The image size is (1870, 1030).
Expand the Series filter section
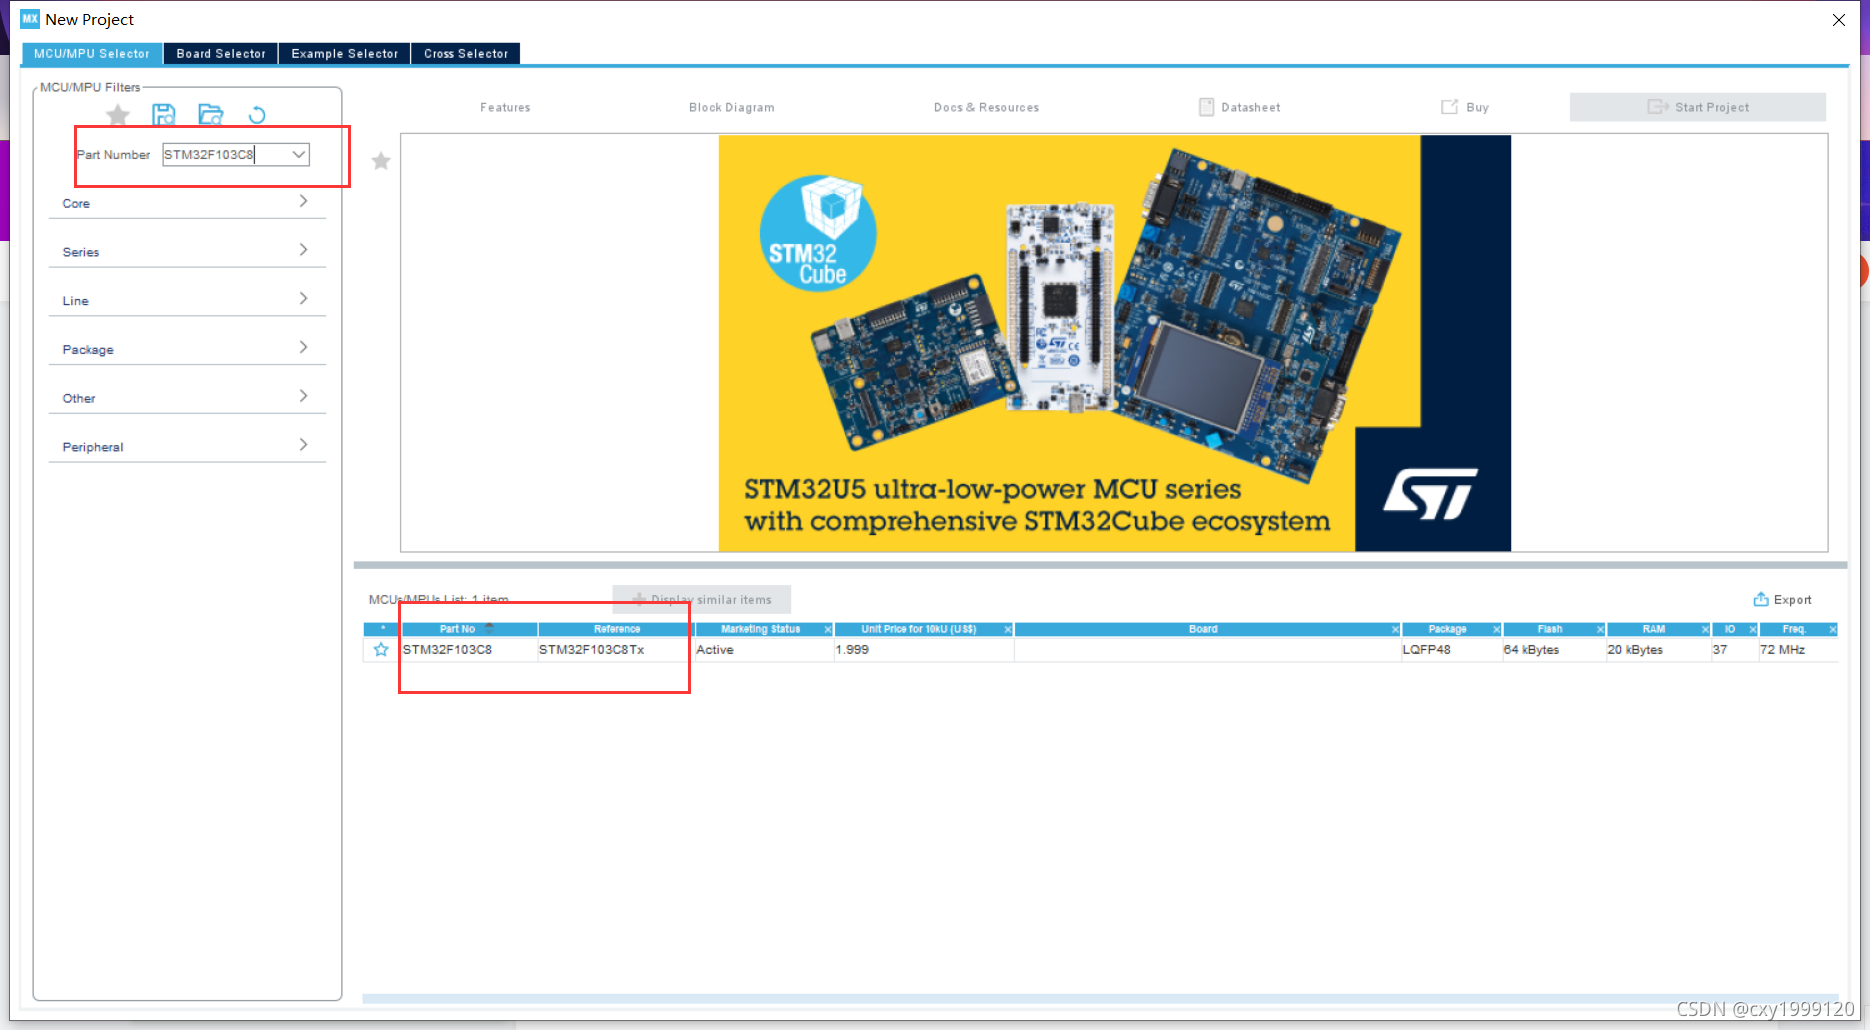[x=187, y=252]
